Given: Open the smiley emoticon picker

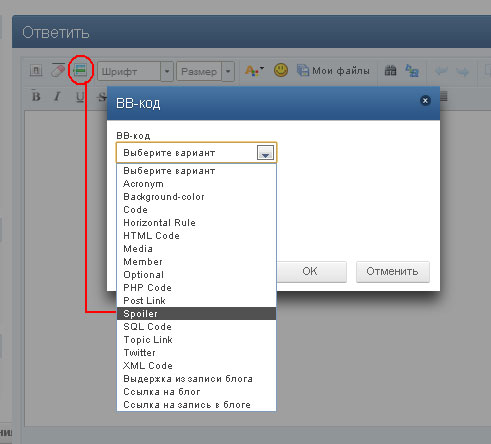Looking at the screenshot, I should click(281, 70).
